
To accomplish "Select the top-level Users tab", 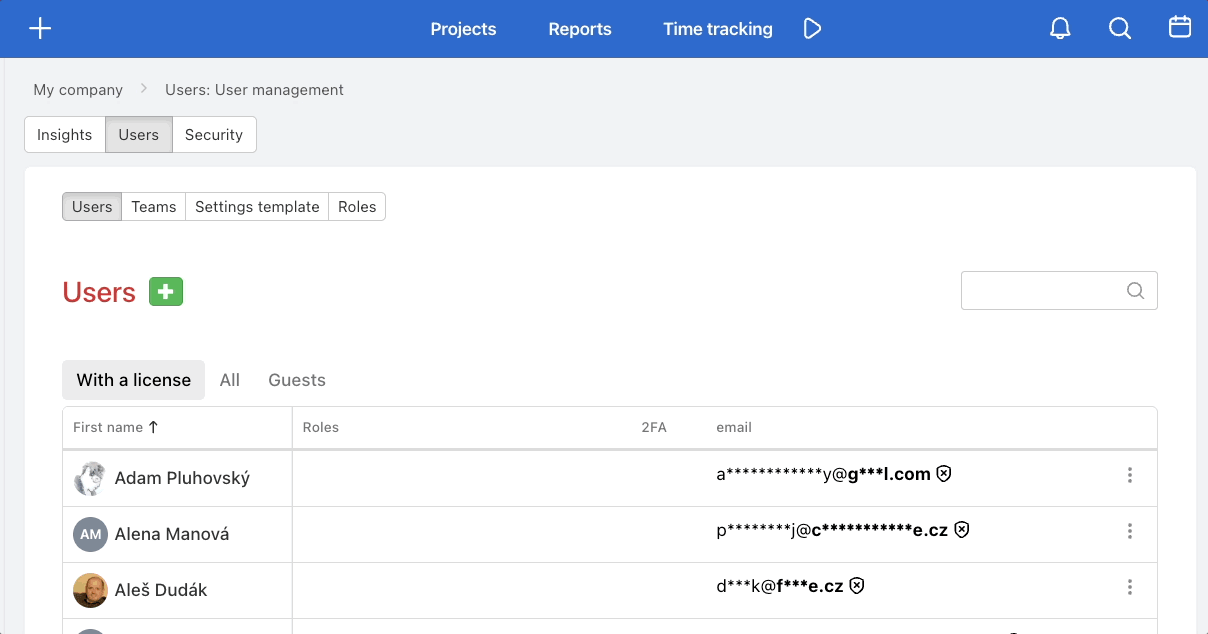I will tap(139, 135).
